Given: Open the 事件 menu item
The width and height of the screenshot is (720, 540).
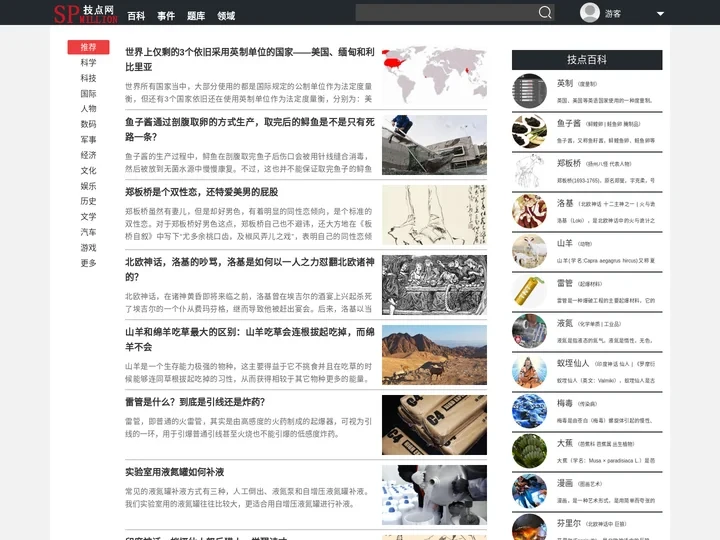Looking at the screenshot, I should click(x=166, y=16).
